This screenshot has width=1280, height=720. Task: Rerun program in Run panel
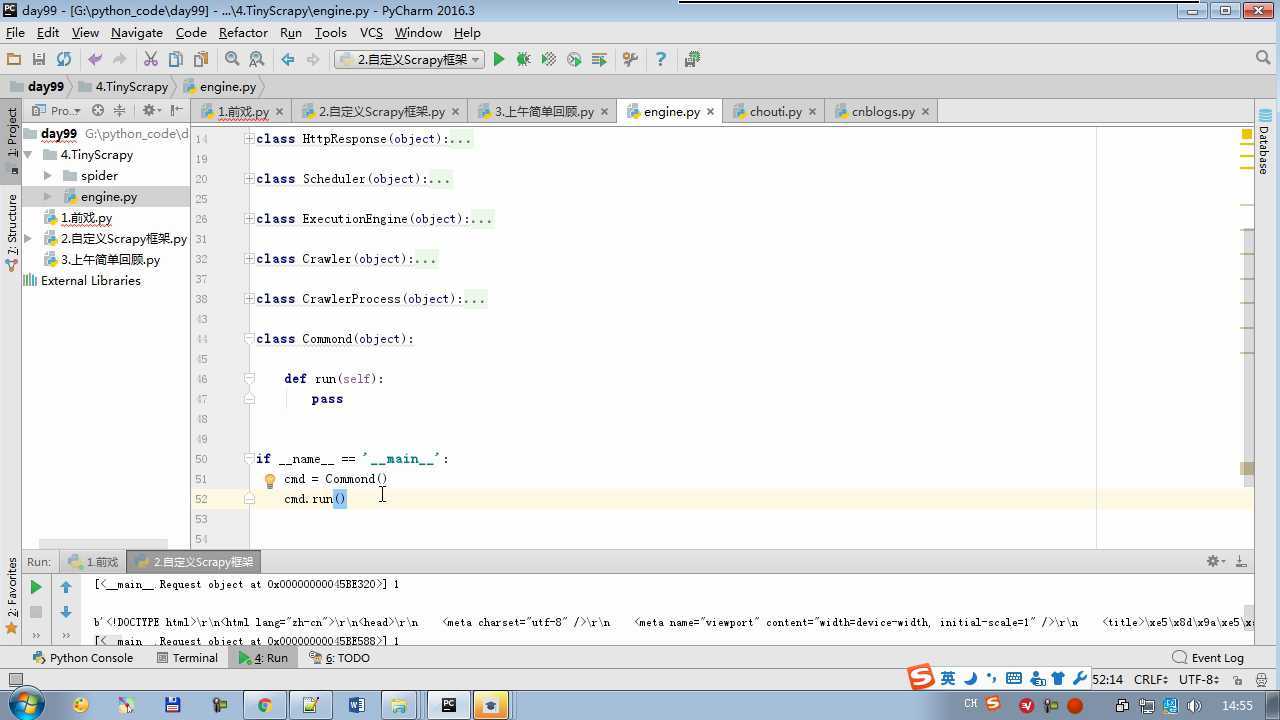pos(36,587)
